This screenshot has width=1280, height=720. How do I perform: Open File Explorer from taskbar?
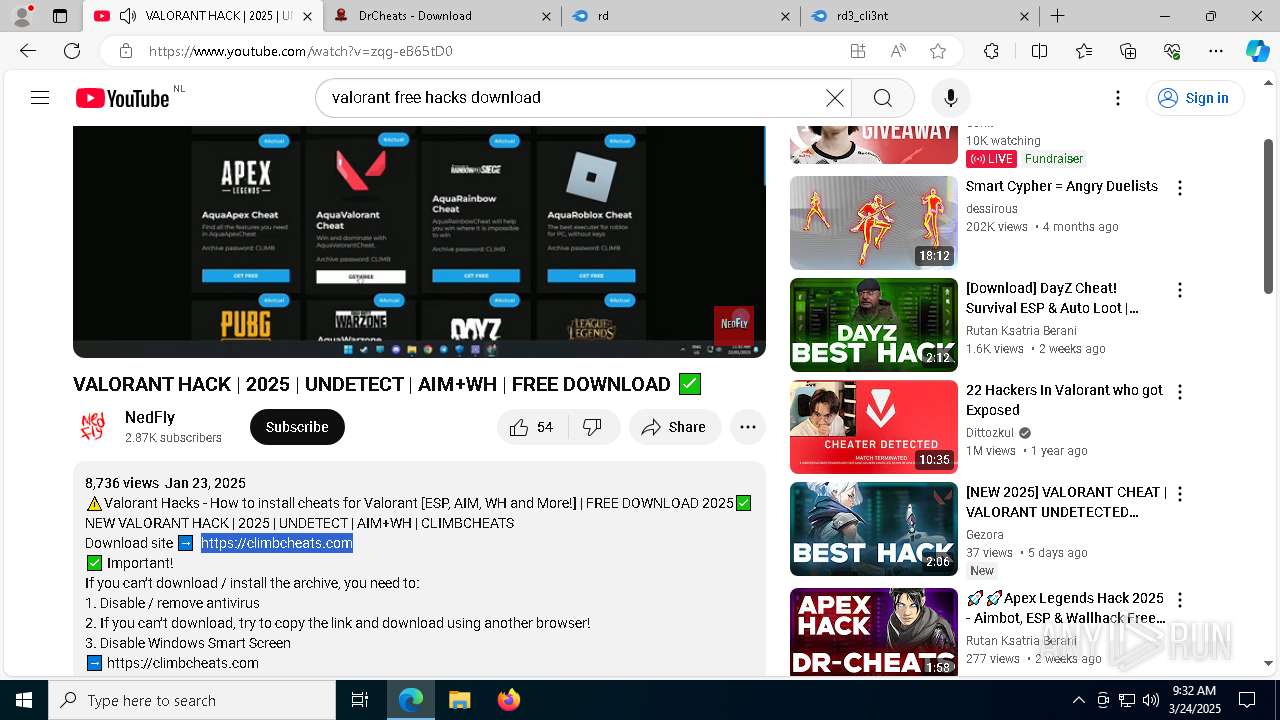tap(459, 700)
